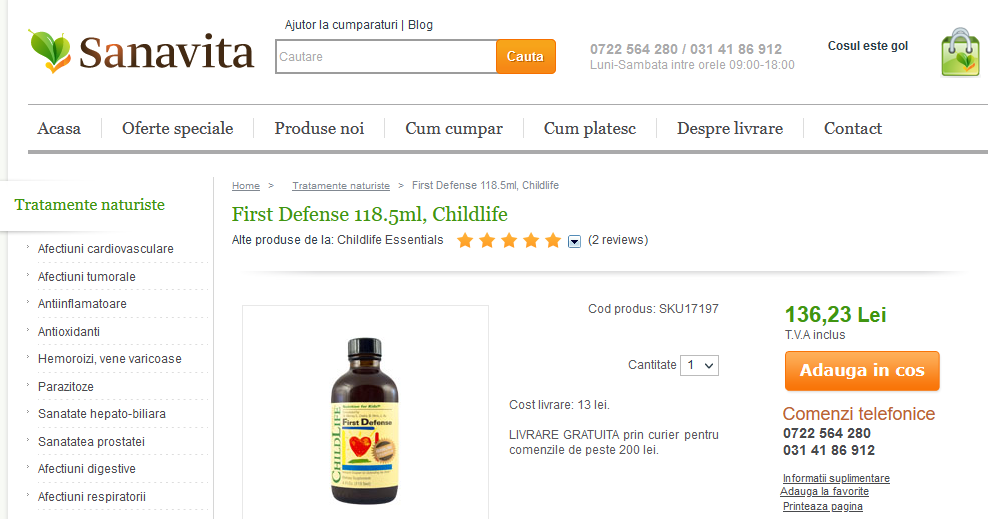This screenshot has height=519, width=1005.
Task: Expand the rating details arrow beside stars
Action: click(x=574, y=242)
